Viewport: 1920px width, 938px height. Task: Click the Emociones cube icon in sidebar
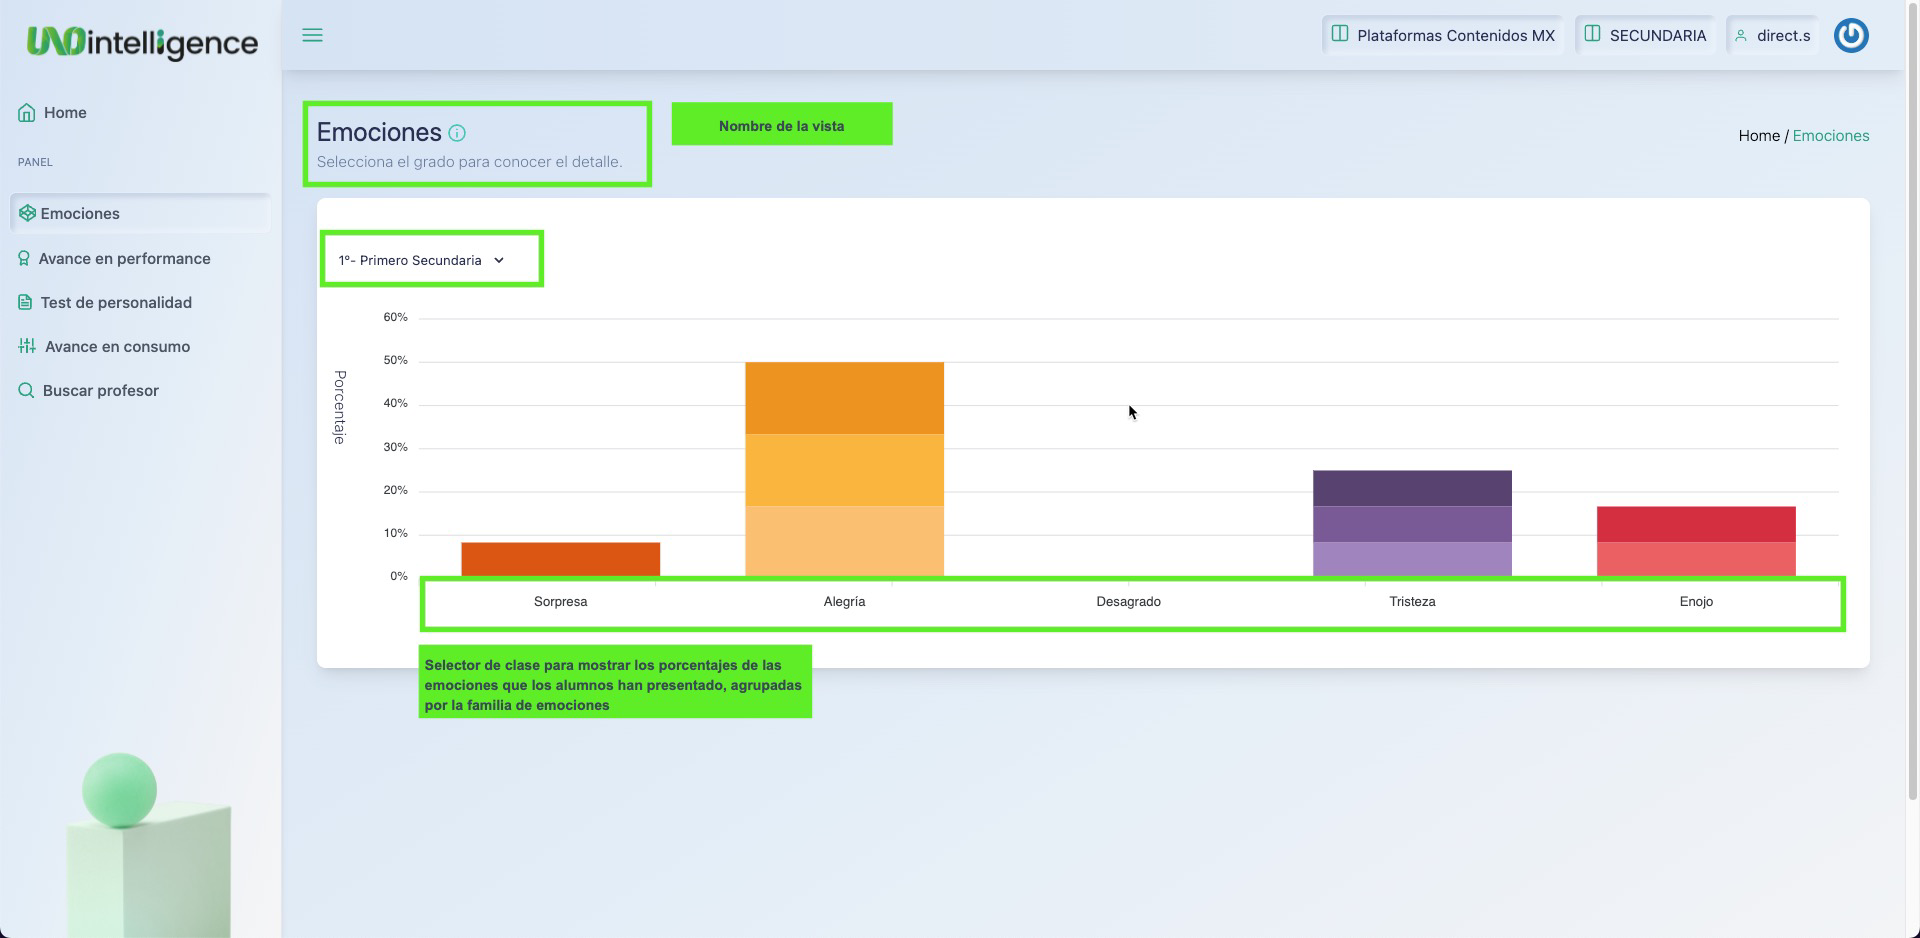click(x=27, y=213)
